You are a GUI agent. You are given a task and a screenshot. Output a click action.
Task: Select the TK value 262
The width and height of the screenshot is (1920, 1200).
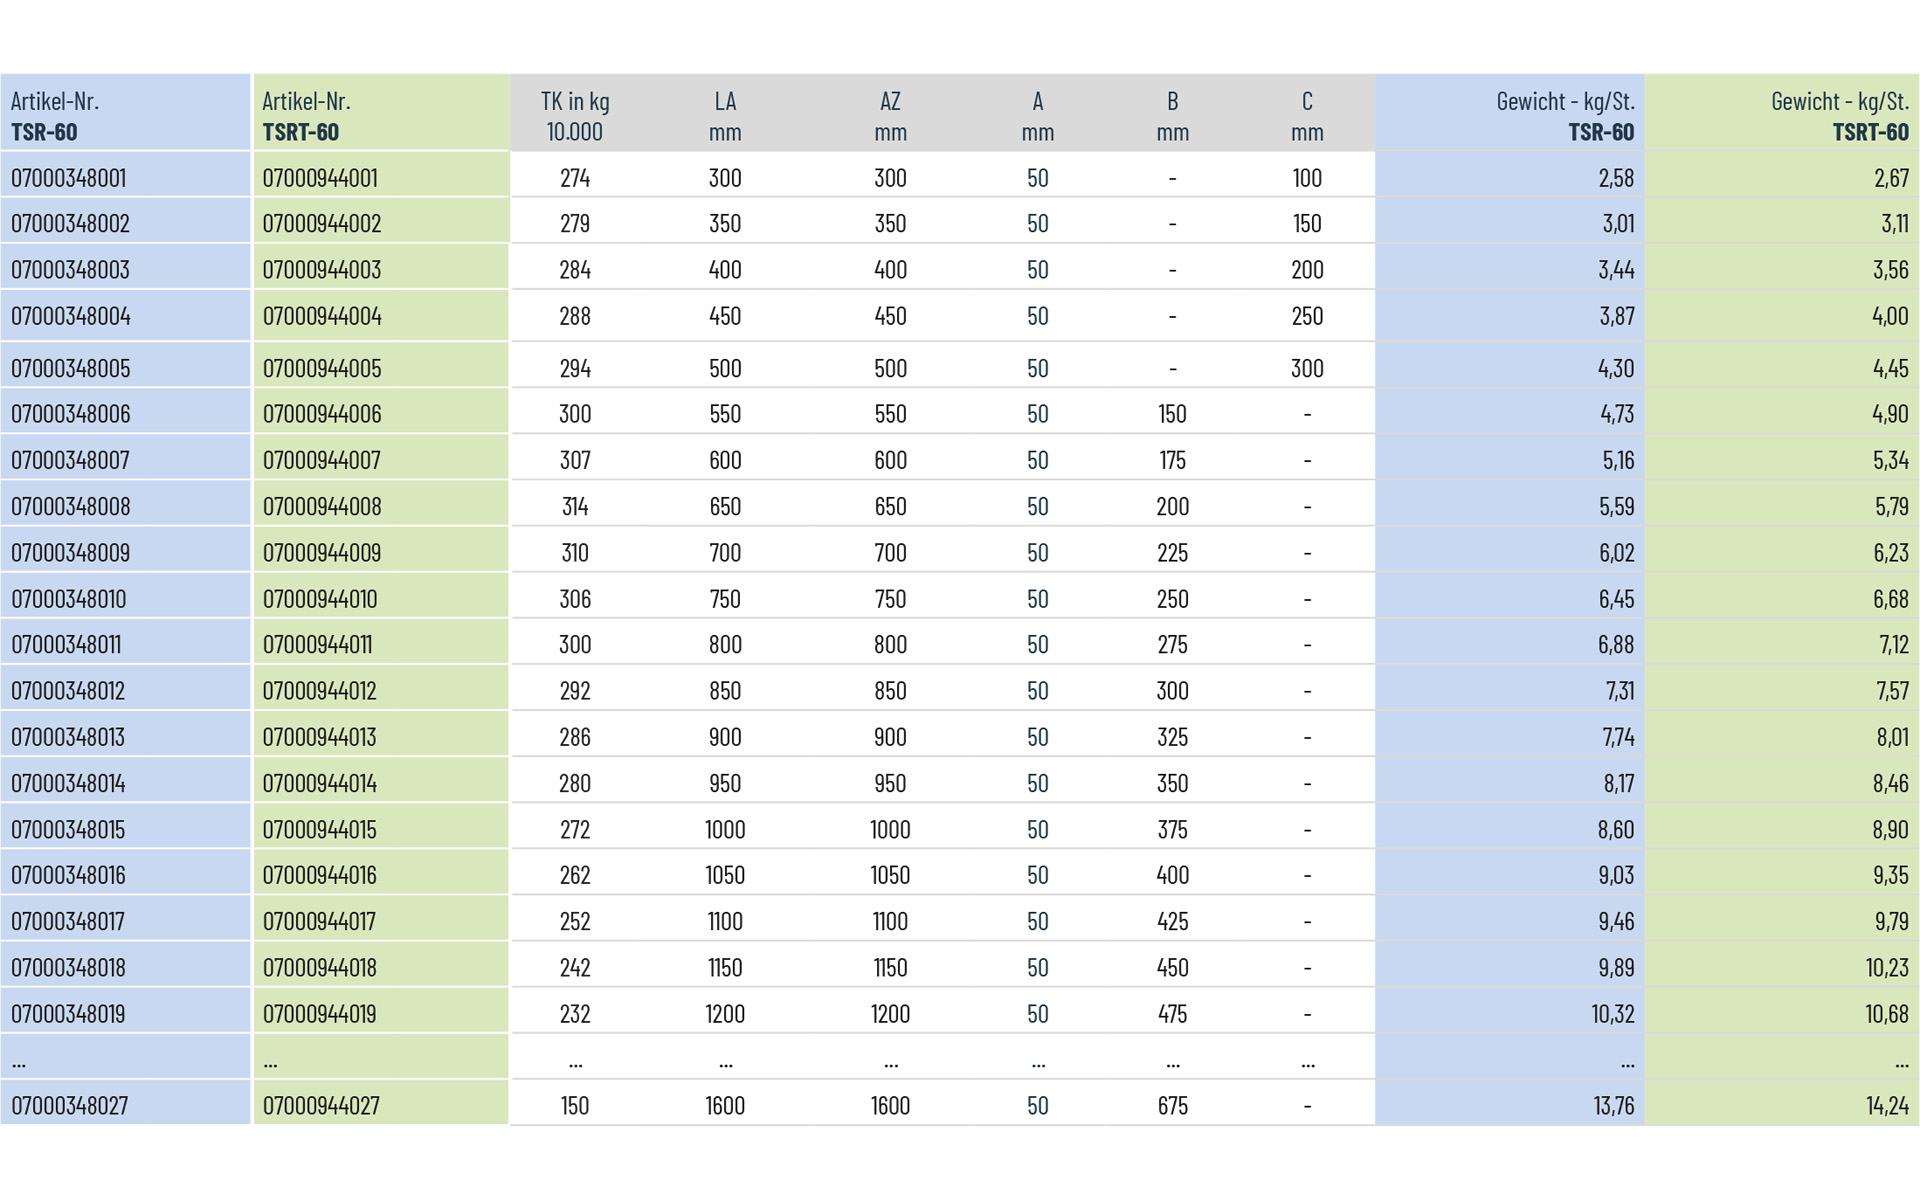575,876
